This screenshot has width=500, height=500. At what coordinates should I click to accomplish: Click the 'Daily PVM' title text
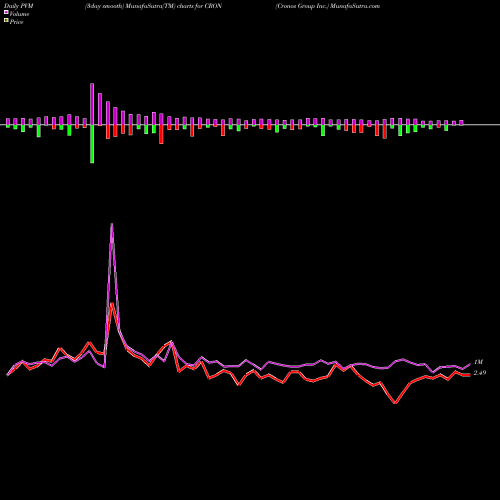[19, 6]
